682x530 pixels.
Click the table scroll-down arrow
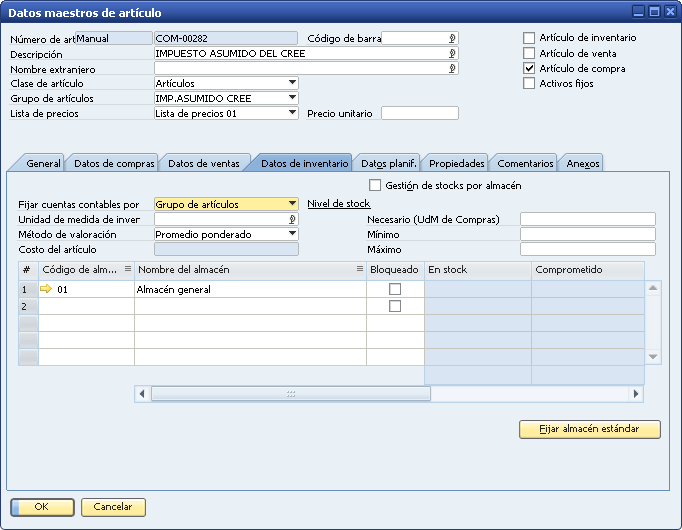point(653,356)
